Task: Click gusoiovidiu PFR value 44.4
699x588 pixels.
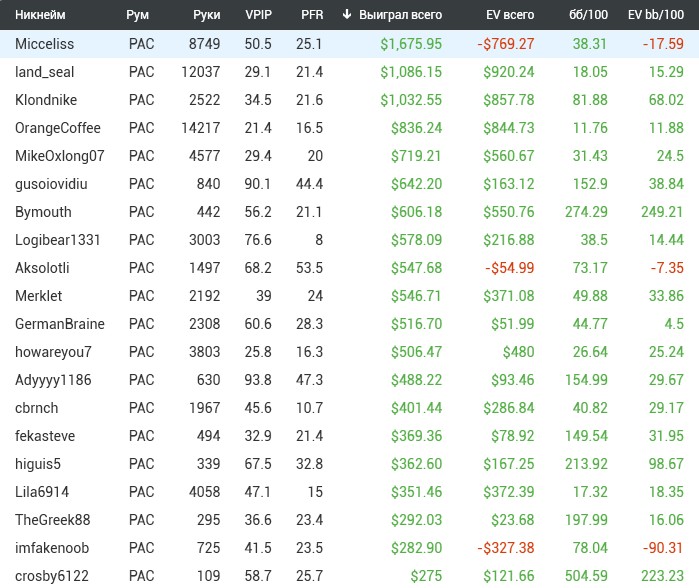Action: click(309, 184)
